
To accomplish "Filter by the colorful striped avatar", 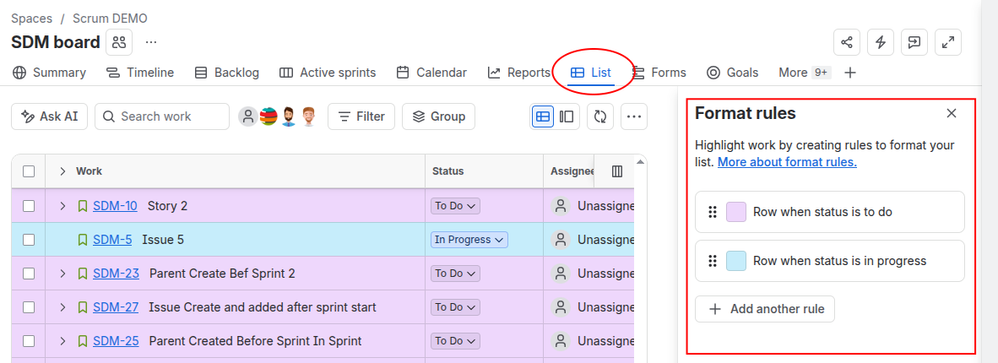I will click(268, 117).
